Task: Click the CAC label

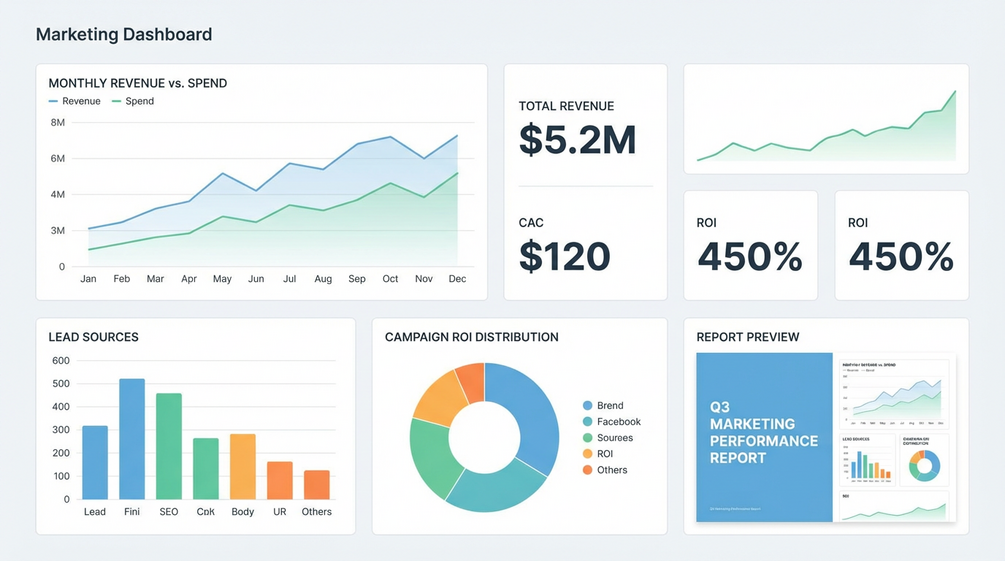Action: (531, 223)
